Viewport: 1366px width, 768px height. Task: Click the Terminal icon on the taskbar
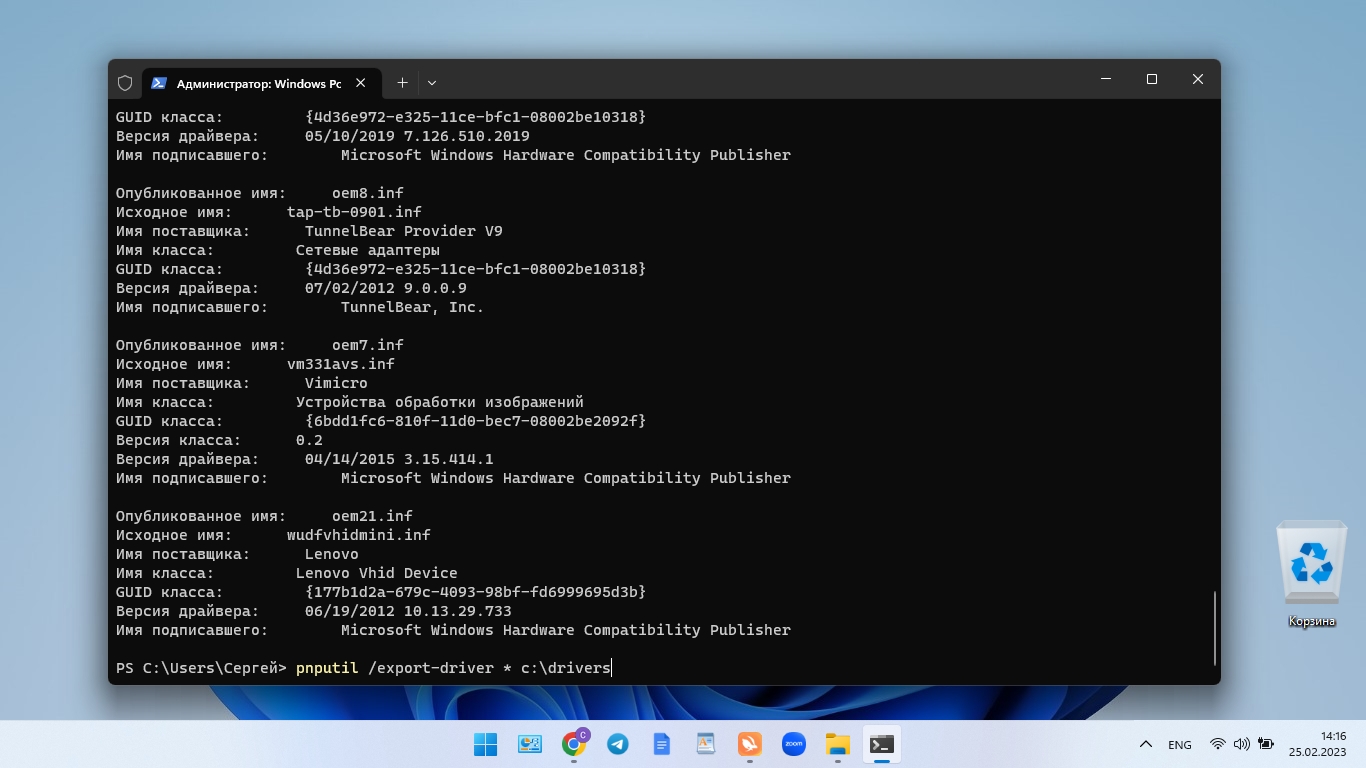881,744
